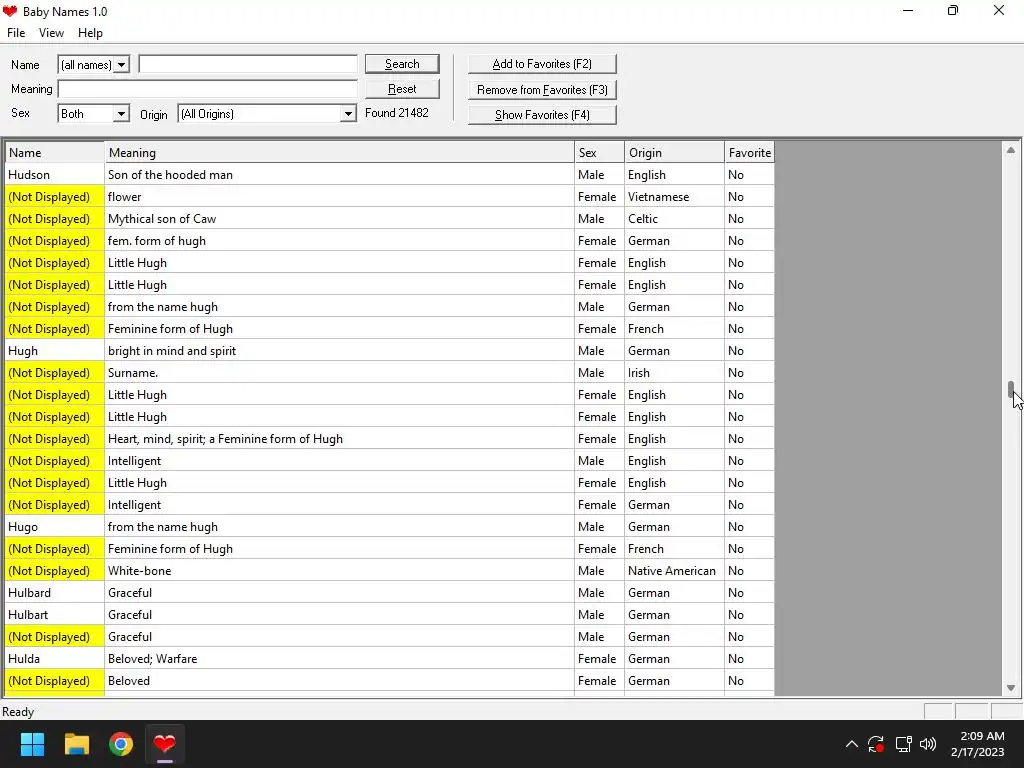This screenshot has width=1024, height=768.
Task: Click Show Favorites (F4) button
Action: point(542,115)
